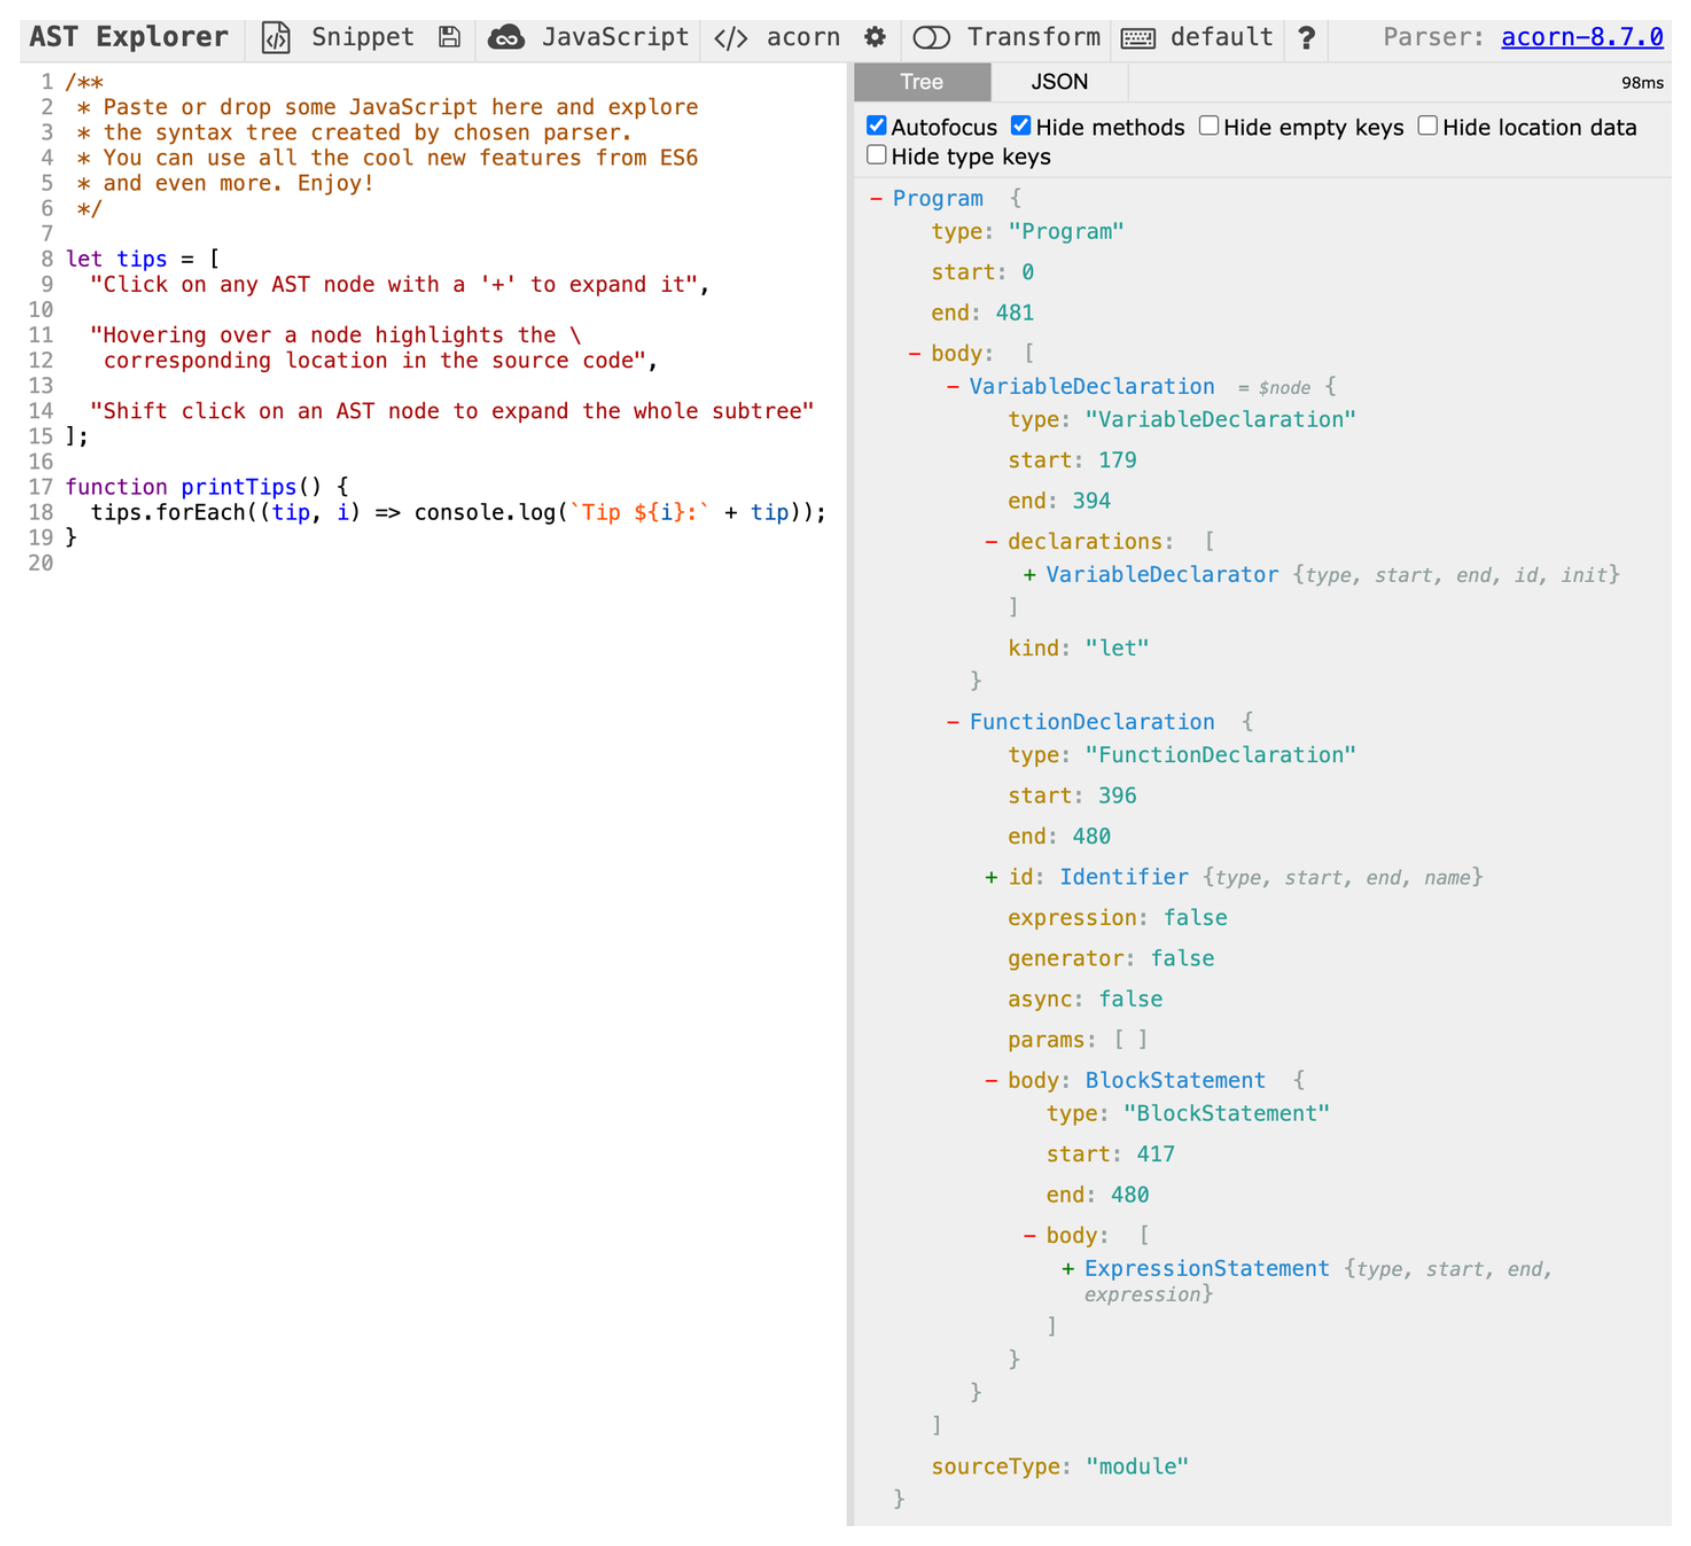Click type "VariableDeclaration" value
Screen dimensions: 1691x1546
tap(1220, 419)
